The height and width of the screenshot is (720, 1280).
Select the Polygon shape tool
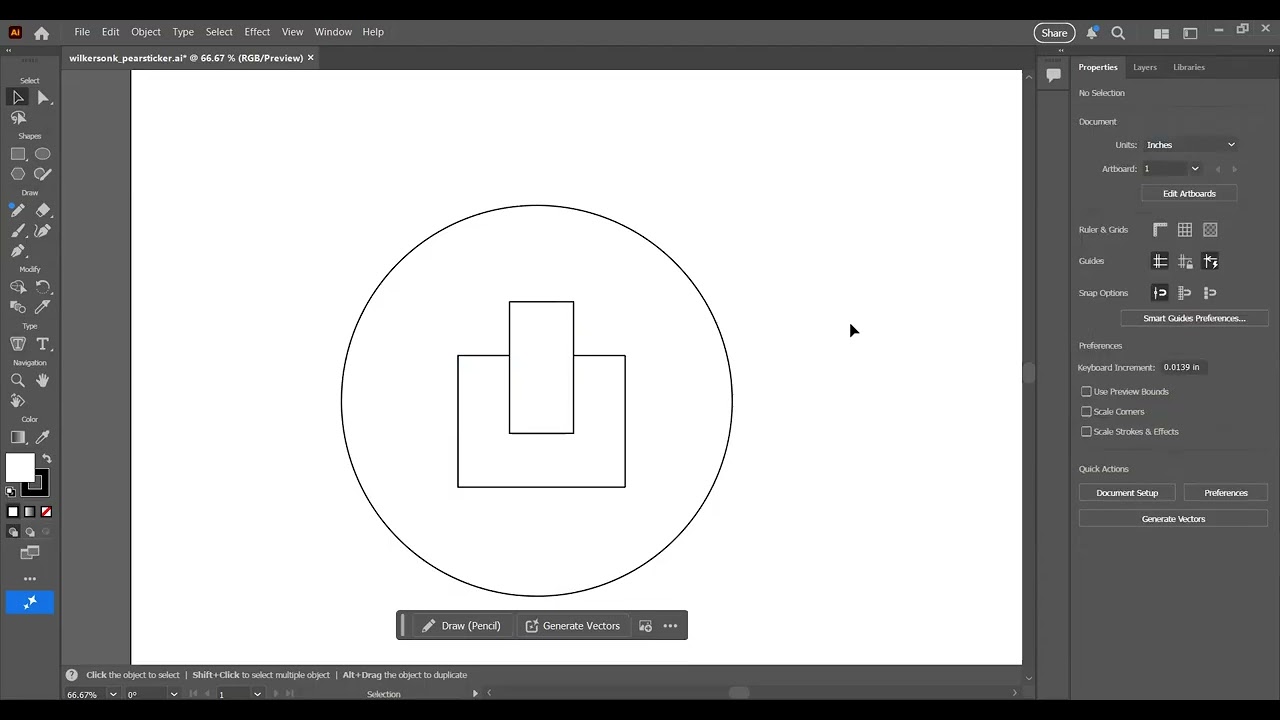(x=18, y=174)
